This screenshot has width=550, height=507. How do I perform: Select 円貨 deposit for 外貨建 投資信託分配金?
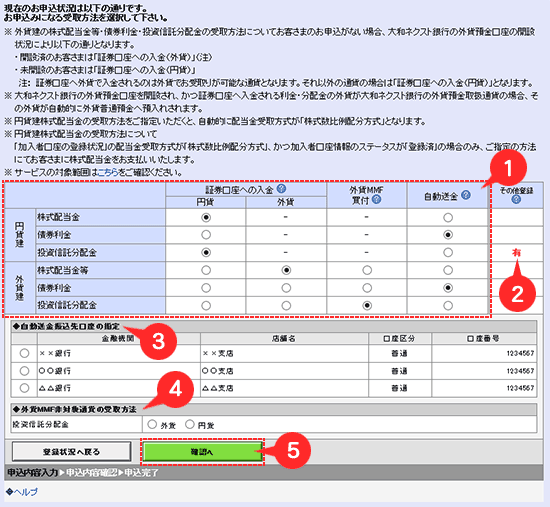coord(206,306)
